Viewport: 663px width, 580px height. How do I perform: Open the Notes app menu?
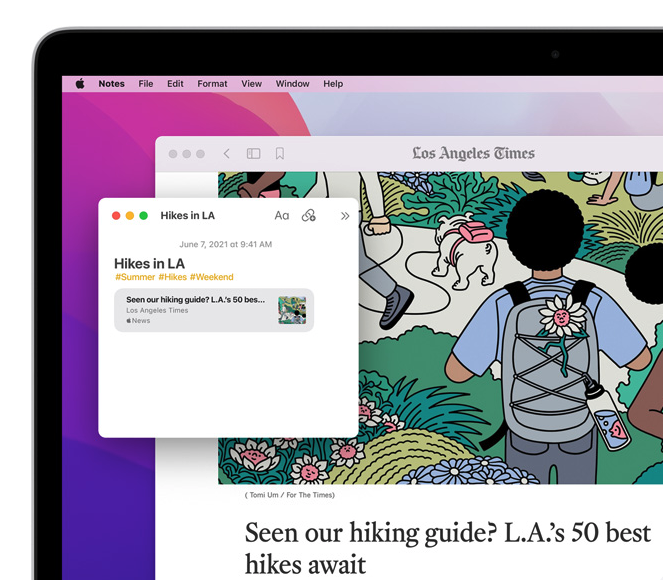112,84
